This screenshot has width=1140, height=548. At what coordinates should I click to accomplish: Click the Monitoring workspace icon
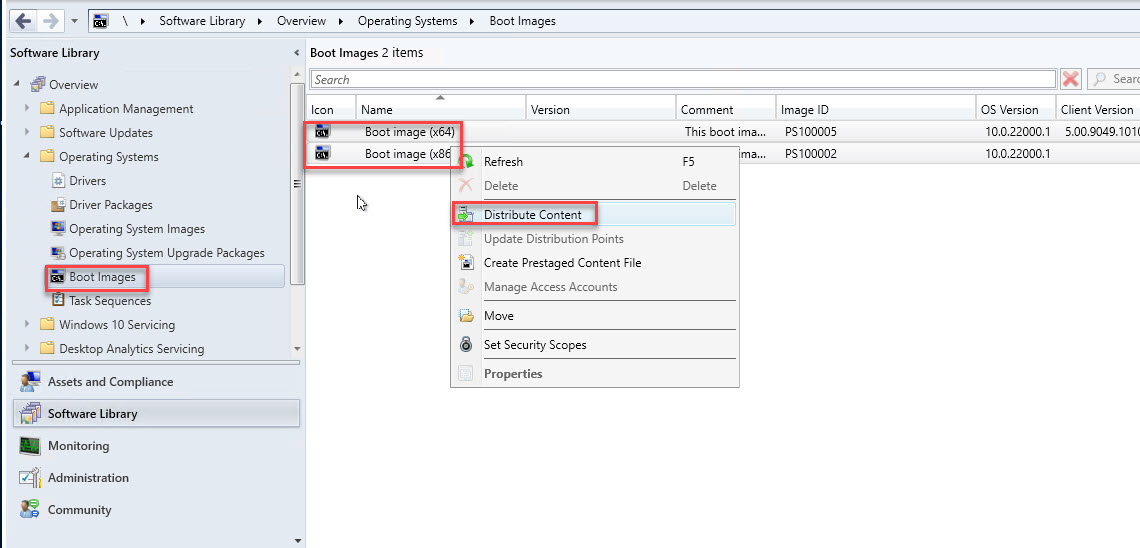click(30, 446)
